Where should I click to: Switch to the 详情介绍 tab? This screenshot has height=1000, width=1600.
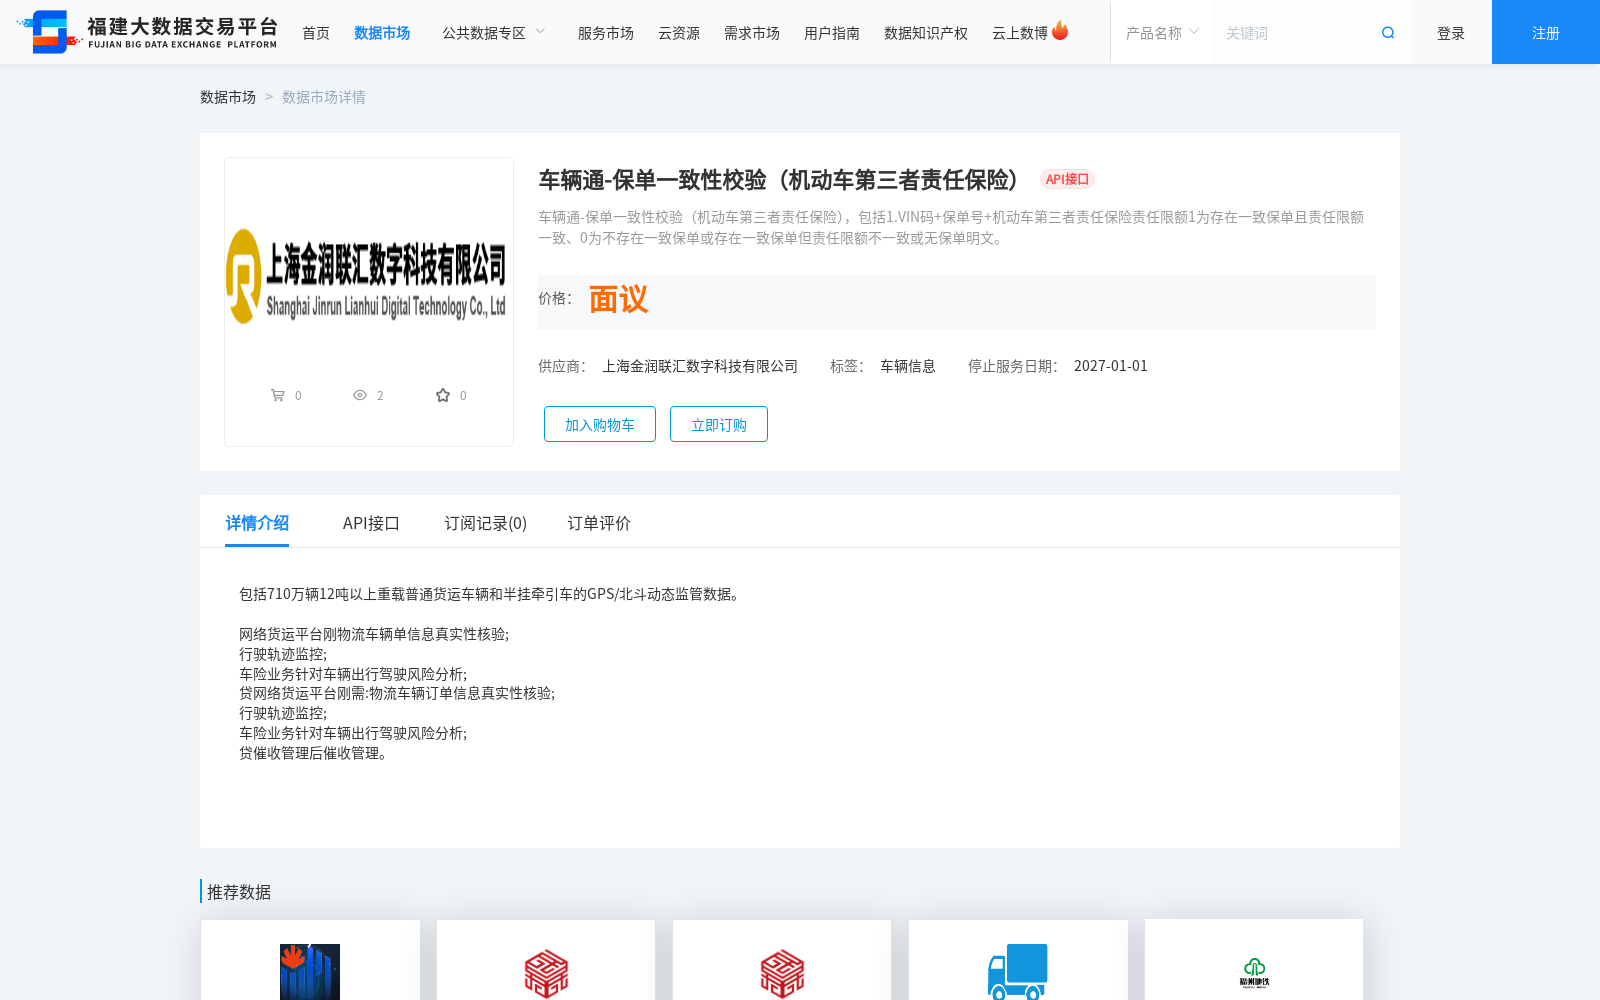pyautogui.click(x=257, y=523)
